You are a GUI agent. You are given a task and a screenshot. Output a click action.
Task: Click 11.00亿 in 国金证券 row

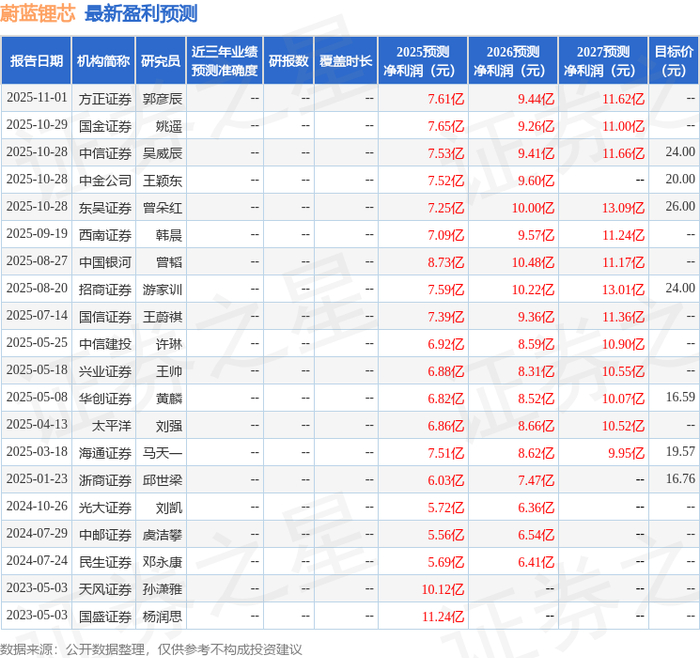pos(623,126)
